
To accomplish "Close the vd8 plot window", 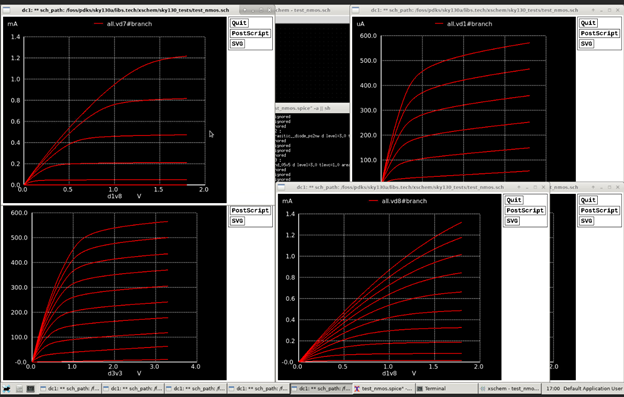I will point(543,187).
